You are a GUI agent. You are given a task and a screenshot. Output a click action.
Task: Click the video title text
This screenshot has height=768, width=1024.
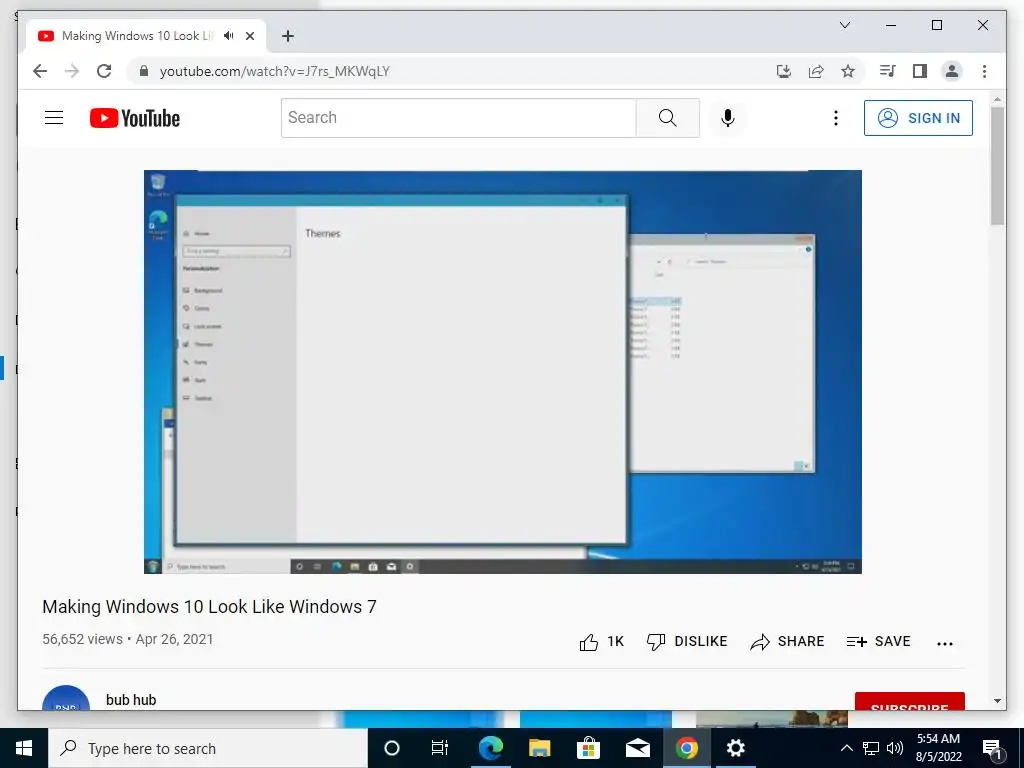pos(210,607)
